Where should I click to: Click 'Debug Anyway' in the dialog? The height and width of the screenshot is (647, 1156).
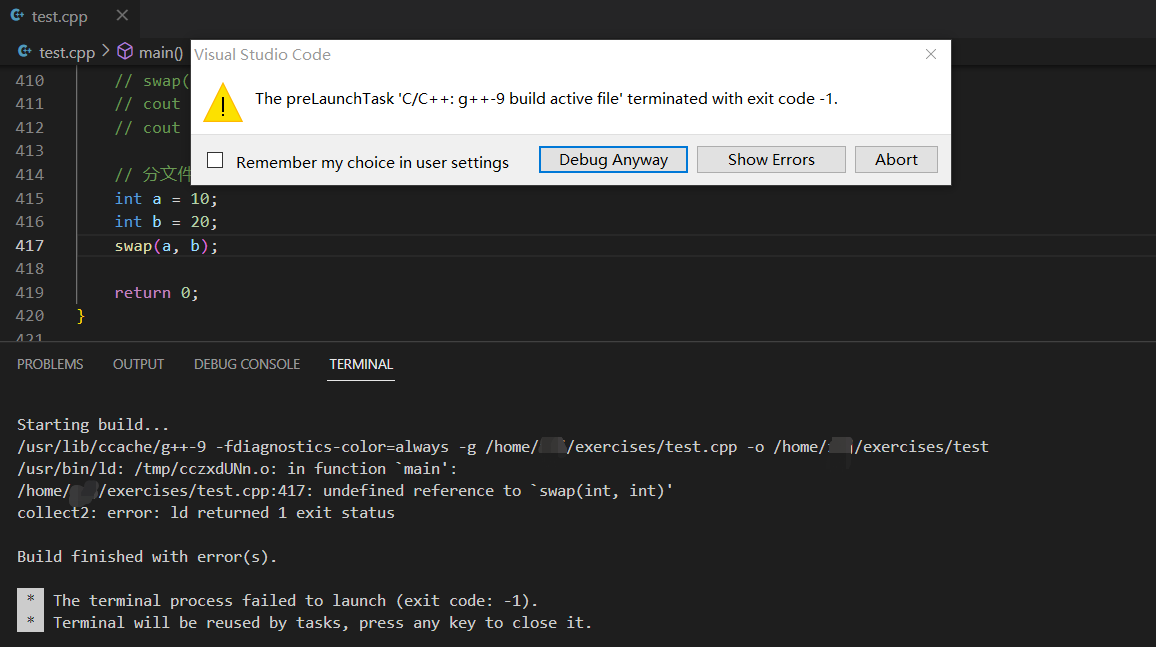[612, 158]
